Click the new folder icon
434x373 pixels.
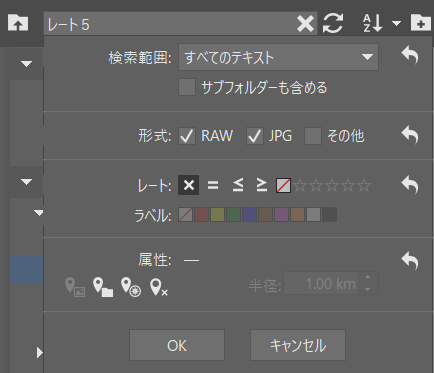tap(421, 23)
